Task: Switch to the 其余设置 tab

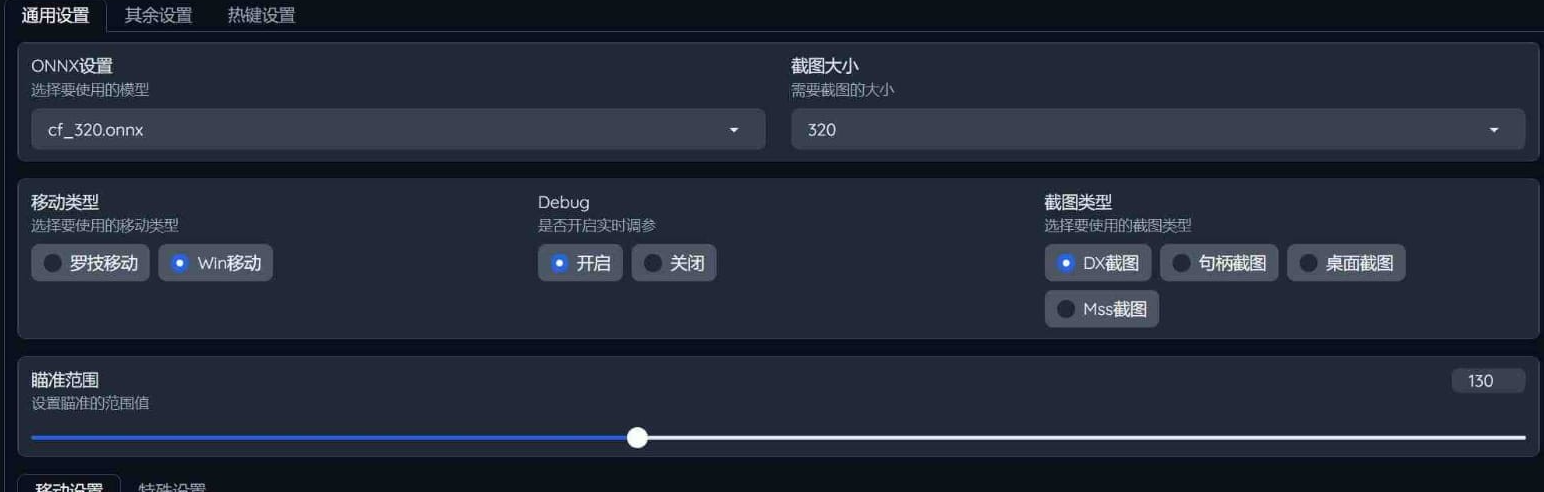Action: click(158, 16)
